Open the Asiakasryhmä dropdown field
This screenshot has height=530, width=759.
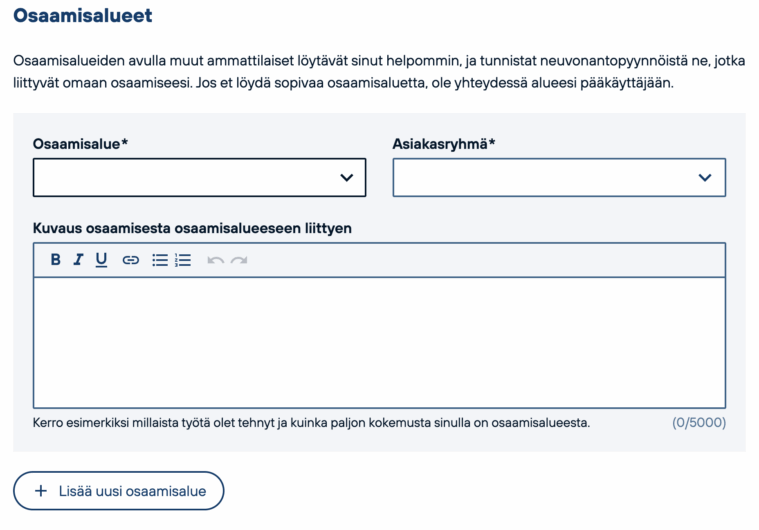[x=559, y=177]
